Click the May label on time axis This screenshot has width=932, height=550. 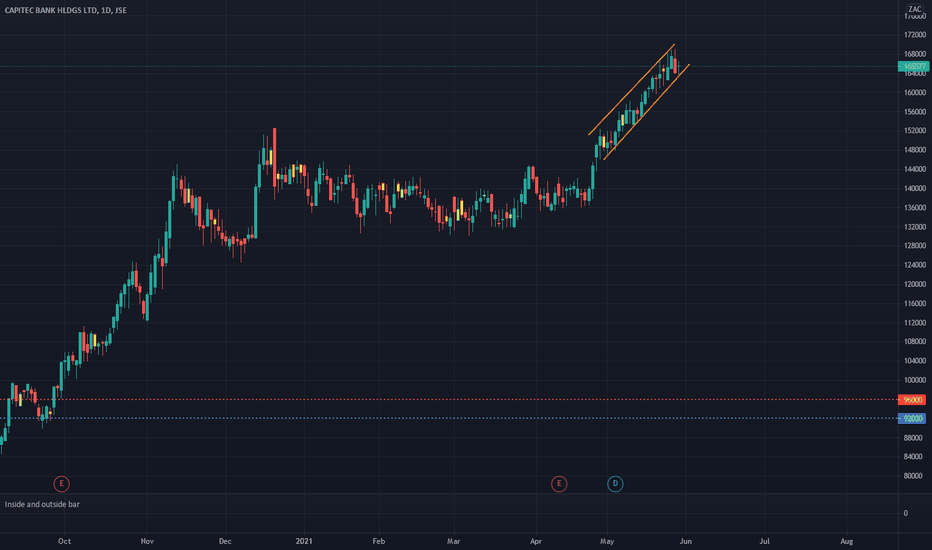click(607, 541)
